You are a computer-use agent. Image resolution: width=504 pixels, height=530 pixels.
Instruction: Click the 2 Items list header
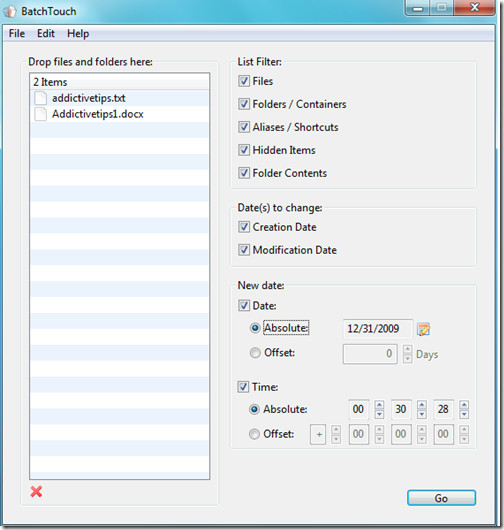click(119, 82)
